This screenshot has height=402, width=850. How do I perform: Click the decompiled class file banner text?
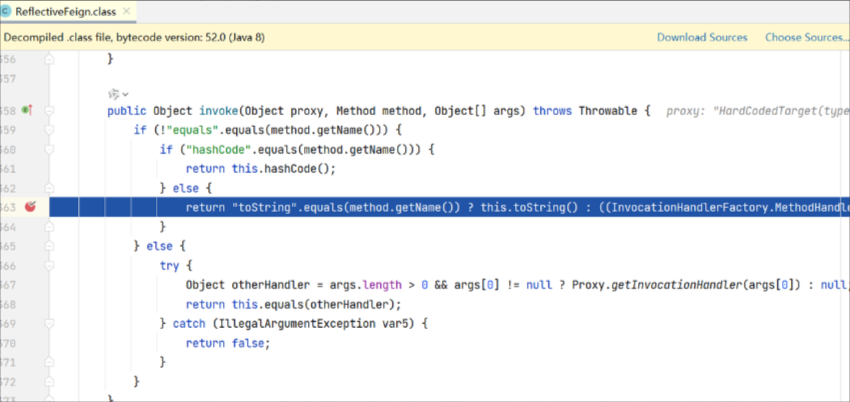click(x=134, y=37)
